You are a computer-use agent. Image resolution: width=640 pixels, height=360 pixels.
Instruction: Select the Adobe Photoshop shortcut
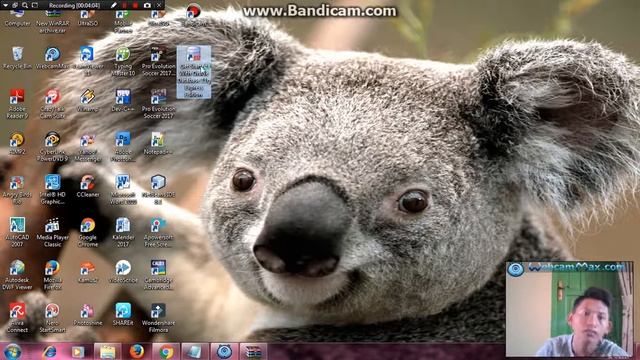123,147
